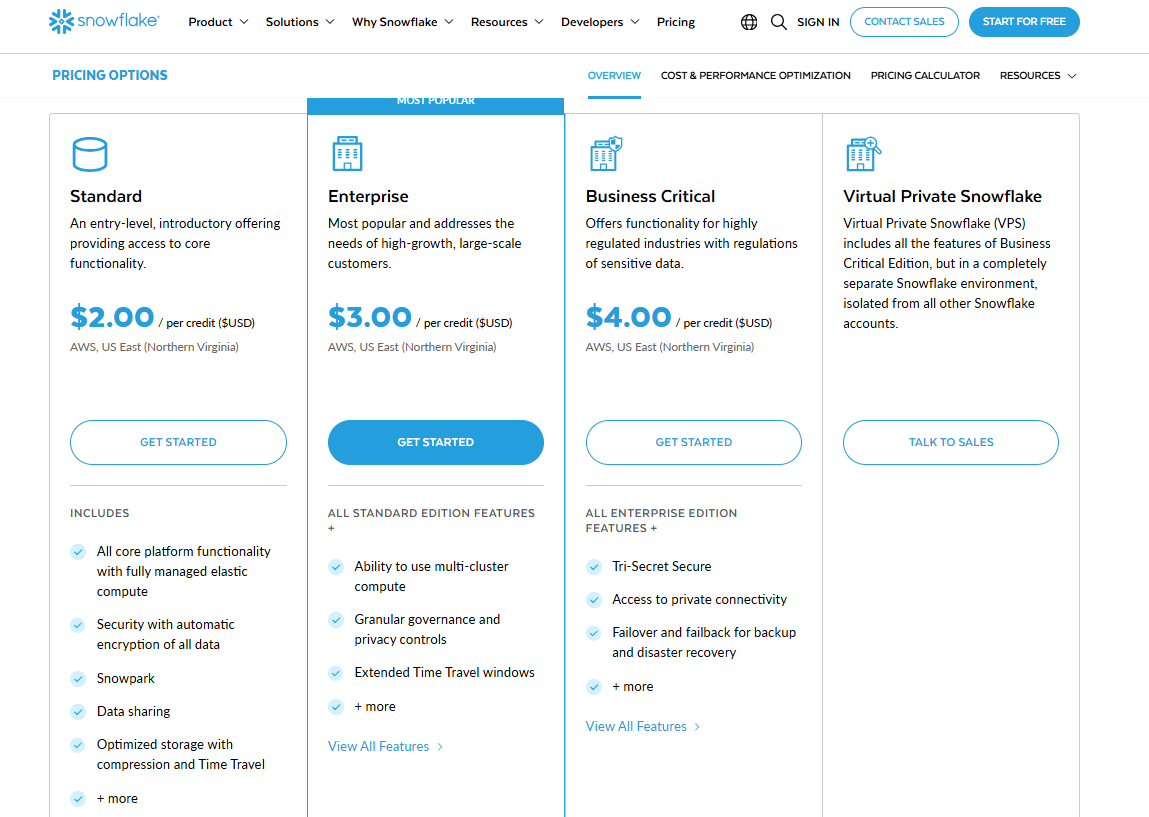This screenshot has height=817, width=1149.
Task: Click + more in Business Critical features
Action: coord(633,687)
